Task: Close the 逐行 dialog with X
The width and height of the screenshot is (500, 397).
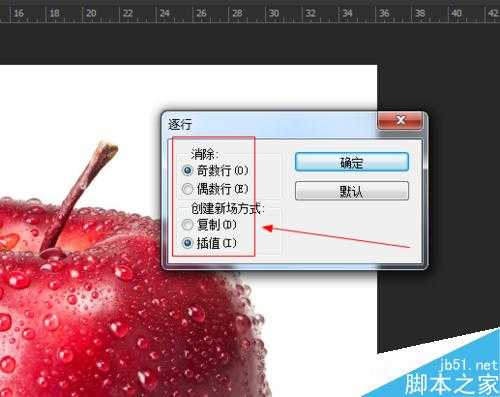Action: click(401, 120)
